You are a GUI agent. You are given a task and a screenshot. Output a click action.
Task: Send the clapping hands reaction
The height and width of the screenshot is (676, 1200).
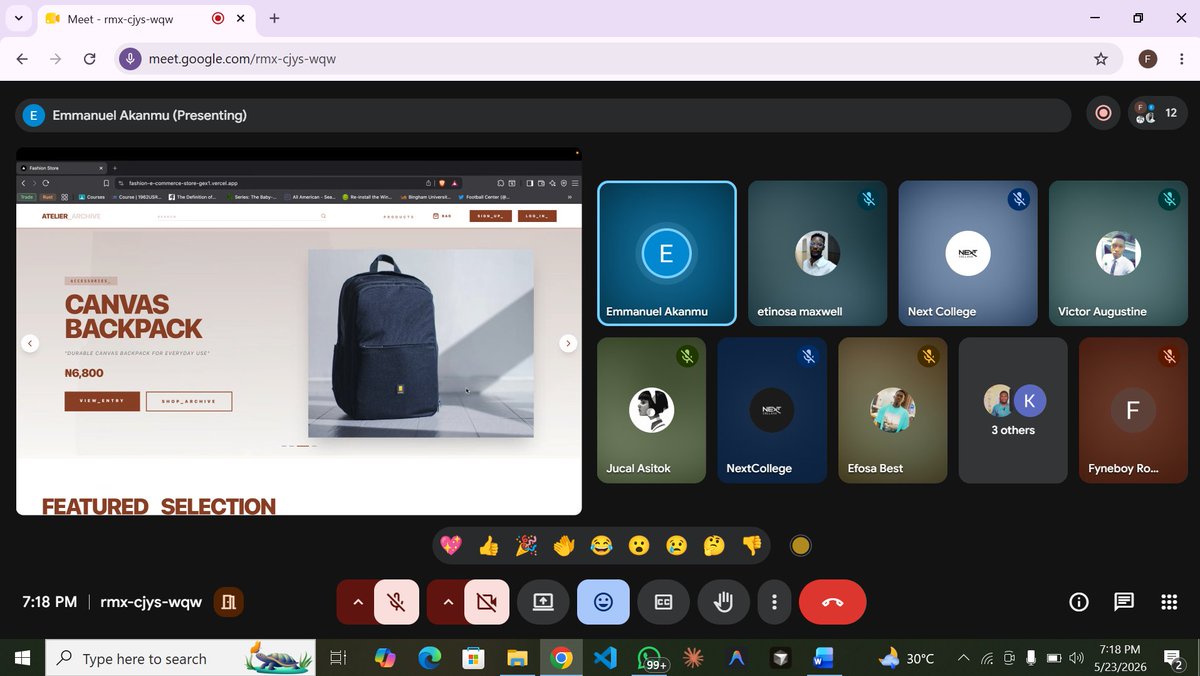point(564,546)
